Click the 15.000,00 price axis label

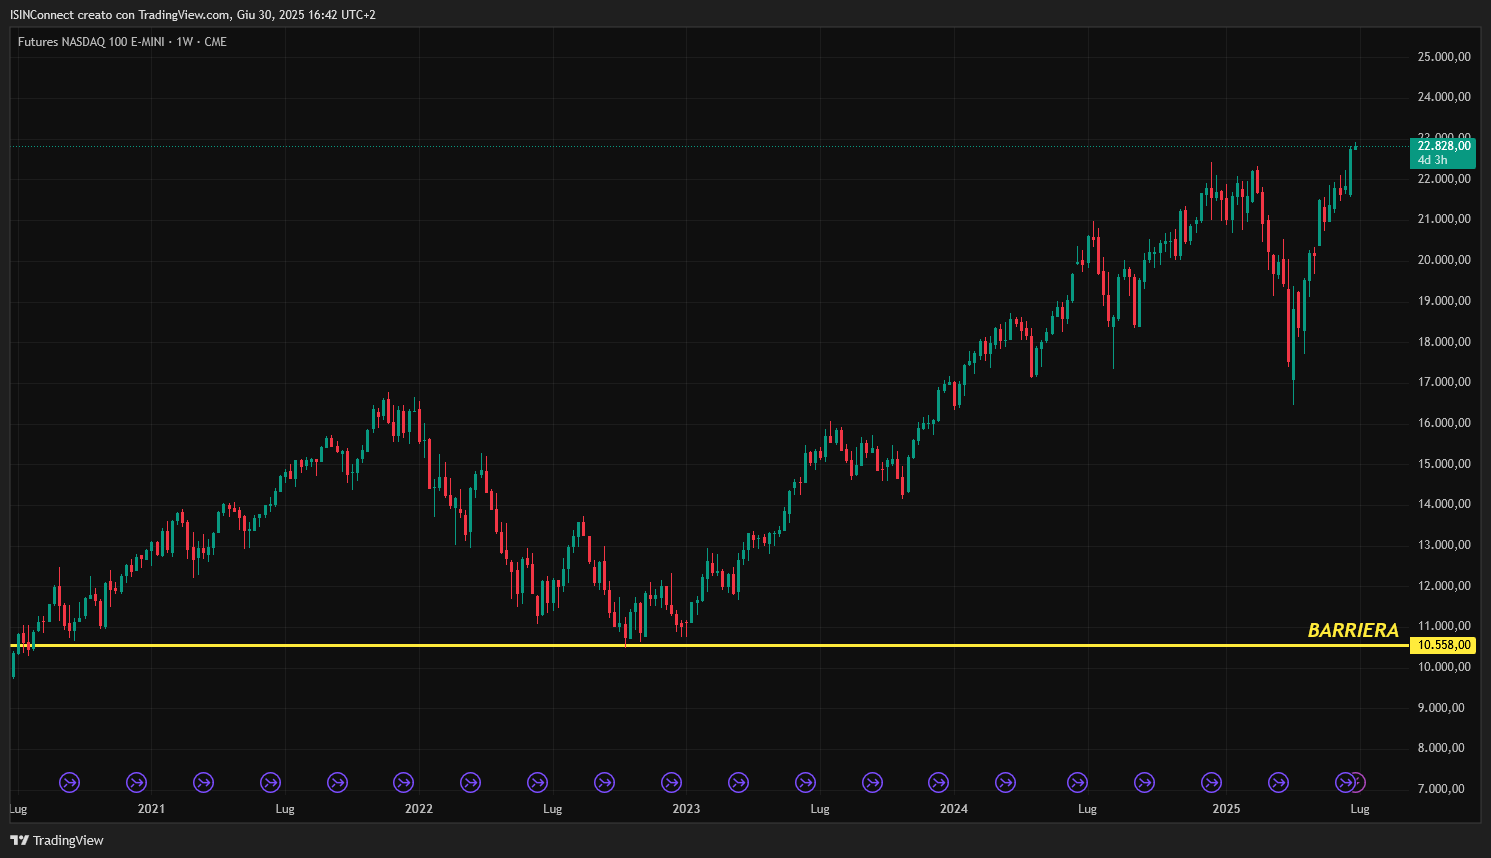[x=1444, y=464]
